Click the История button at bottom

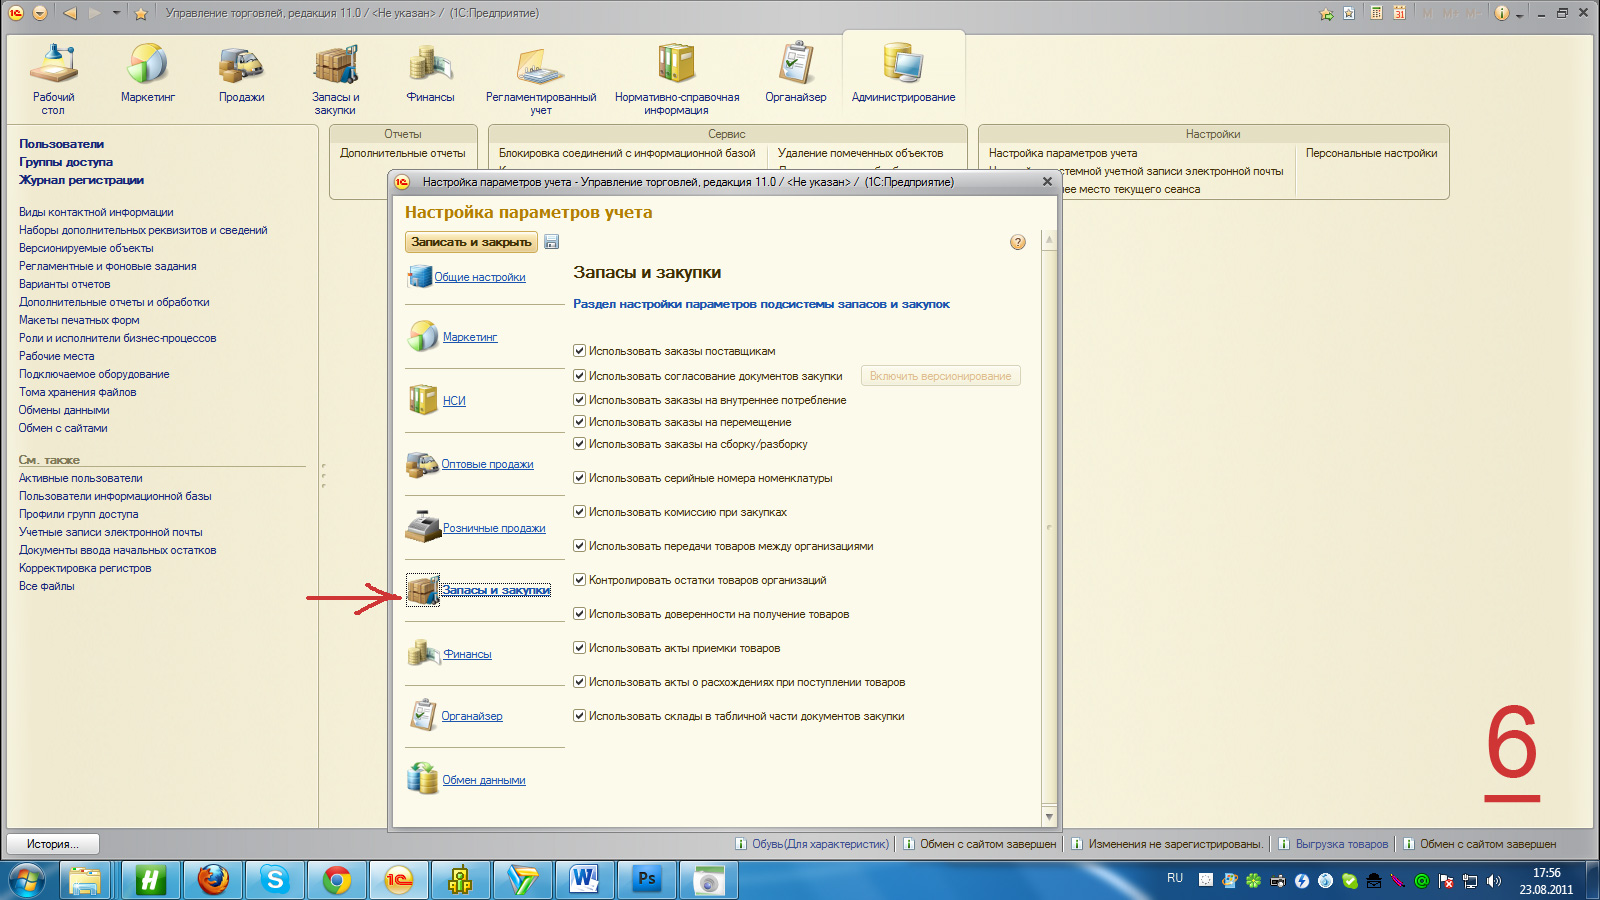pyautogui.click(x=53, y=844)
